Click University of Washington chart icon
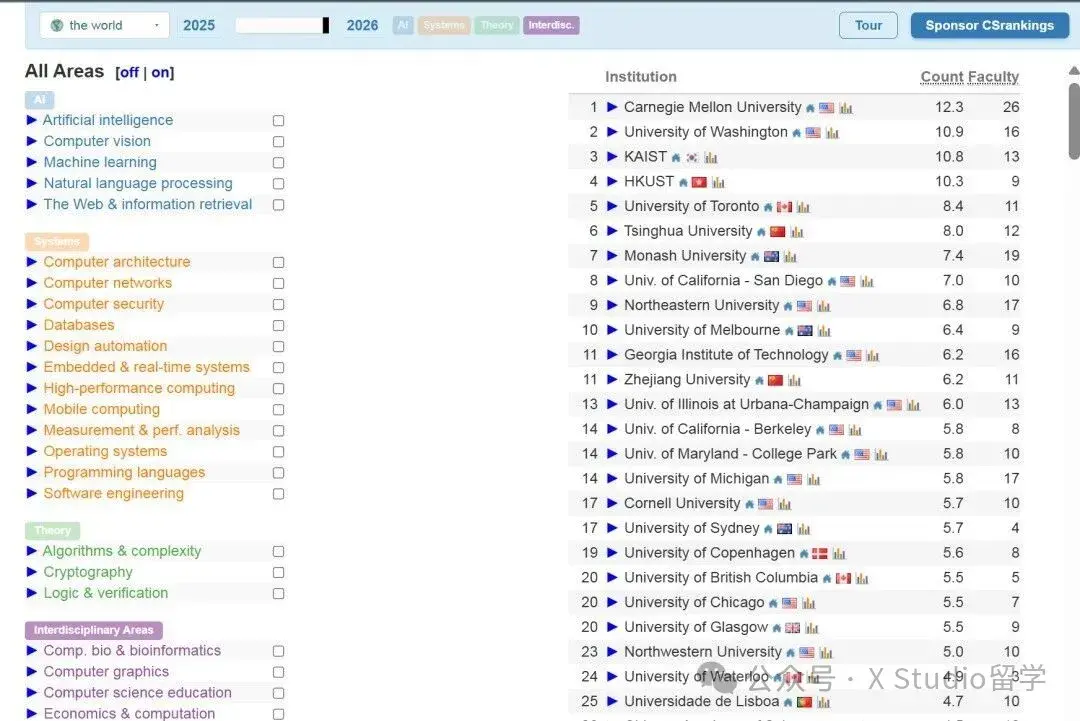The height and width of the screenshot is (721, 1080). coord(832,133)
